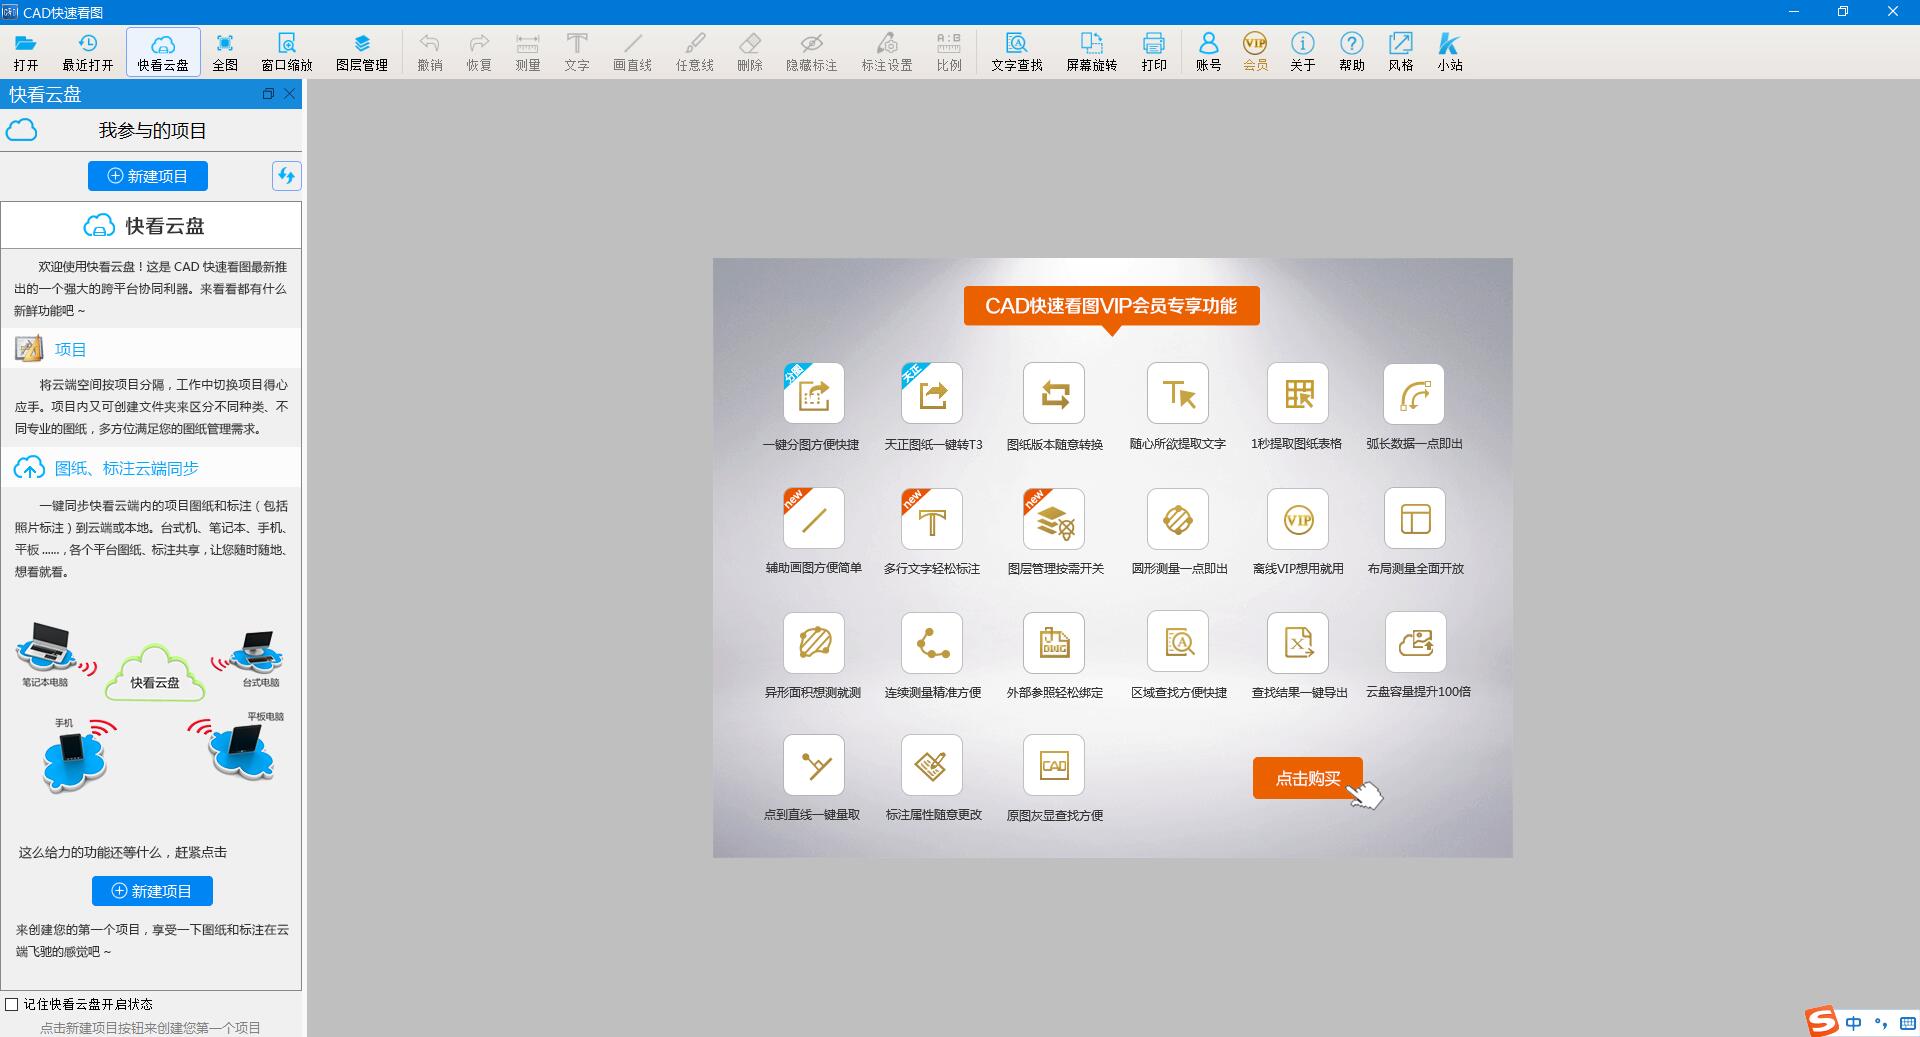Fit drawing to view with 全图
Screen dimensions: 1920x1037
tap(225, 52)
